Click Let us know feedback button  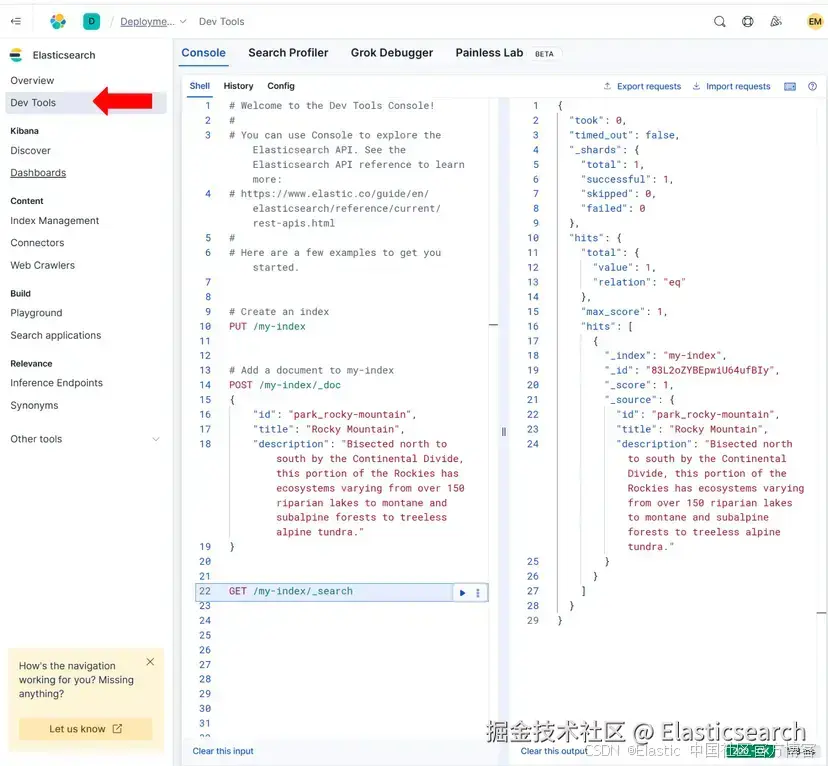pos(86,729)
